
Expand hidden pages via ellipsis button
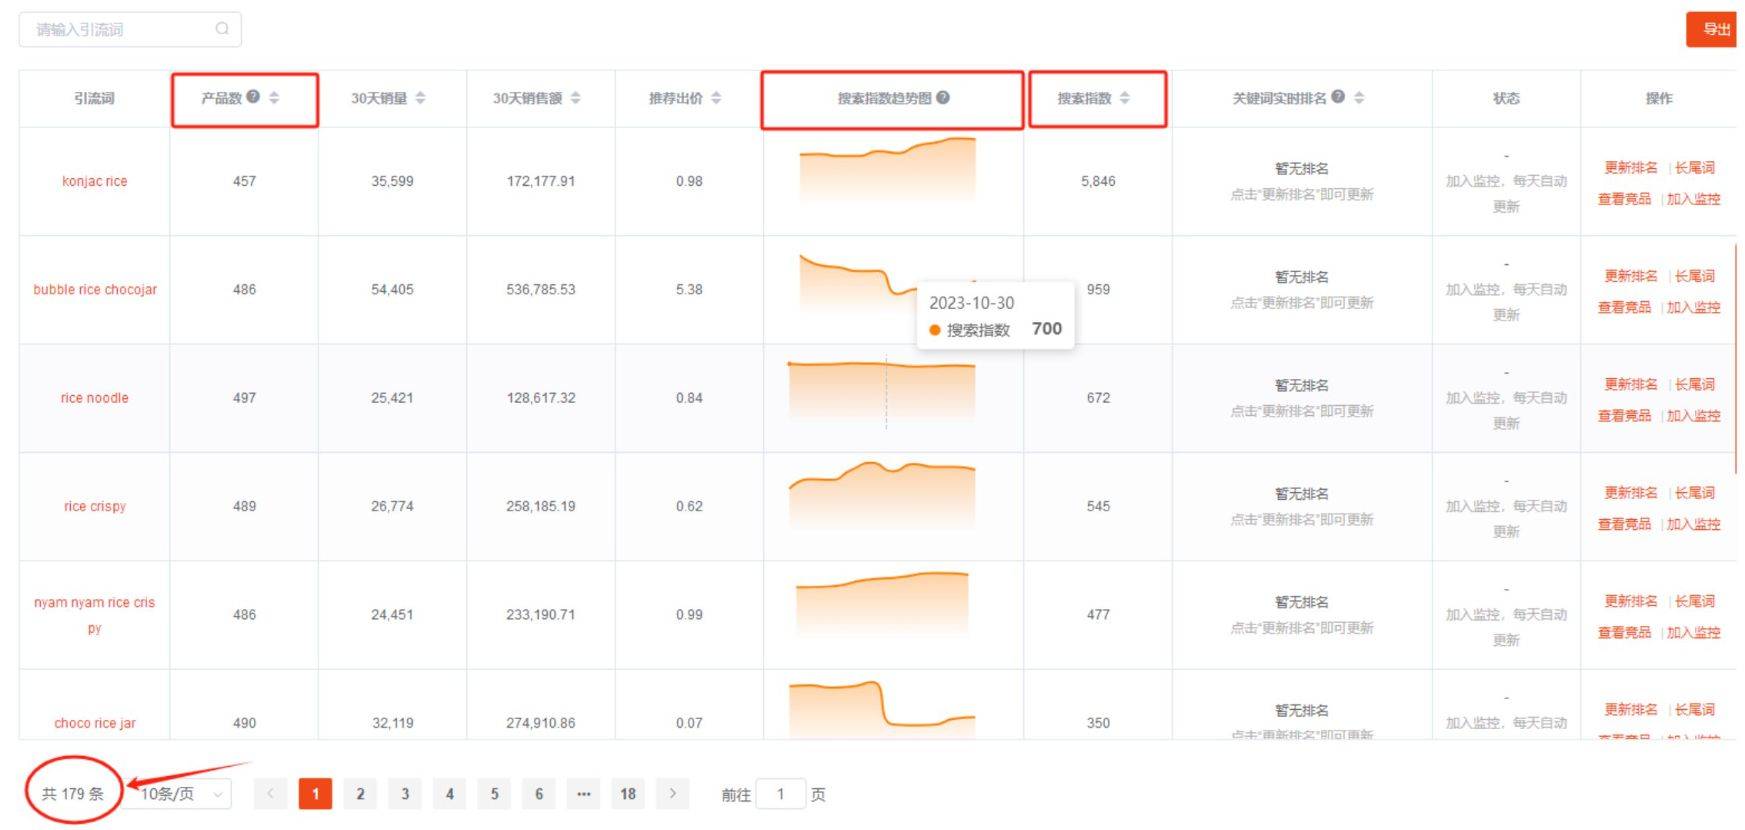584,794
